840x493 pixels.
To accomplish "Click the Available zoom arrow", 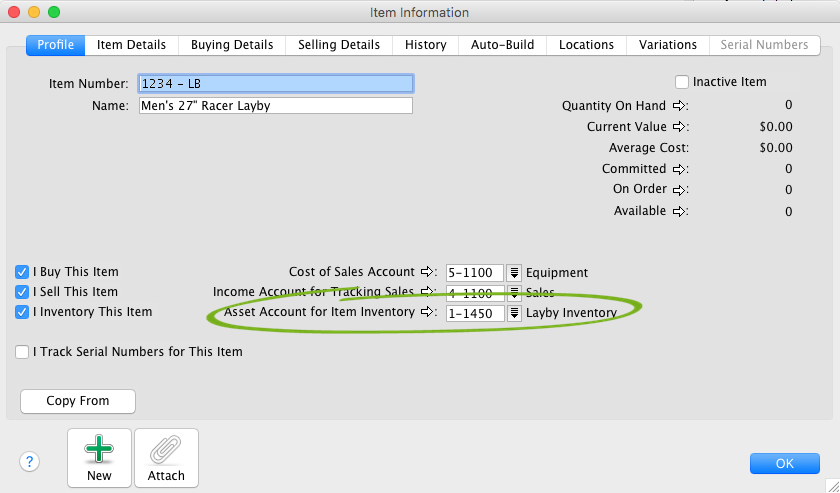I will 678,212.
